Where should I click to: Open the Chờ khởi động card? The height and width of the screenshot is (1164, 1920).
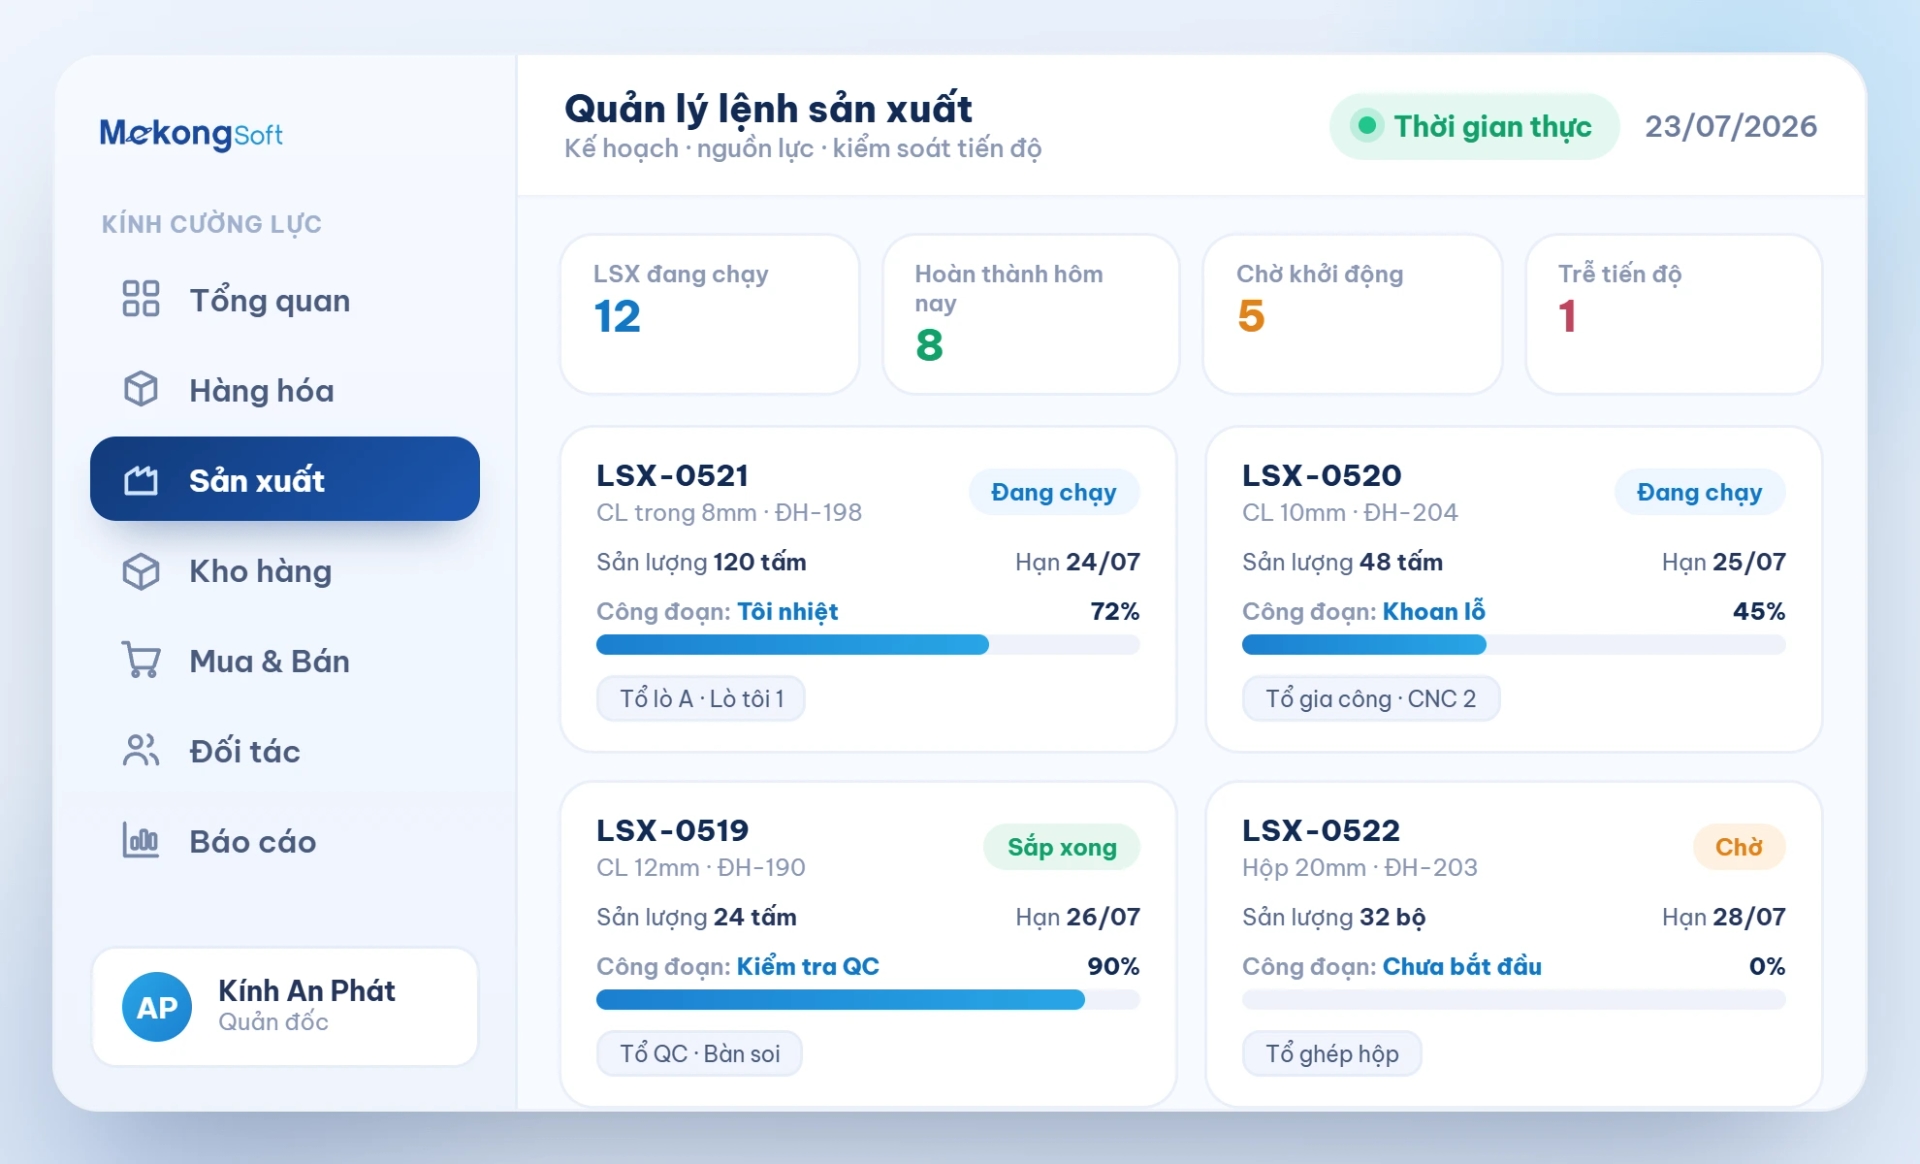click(x=1352, y=314)
